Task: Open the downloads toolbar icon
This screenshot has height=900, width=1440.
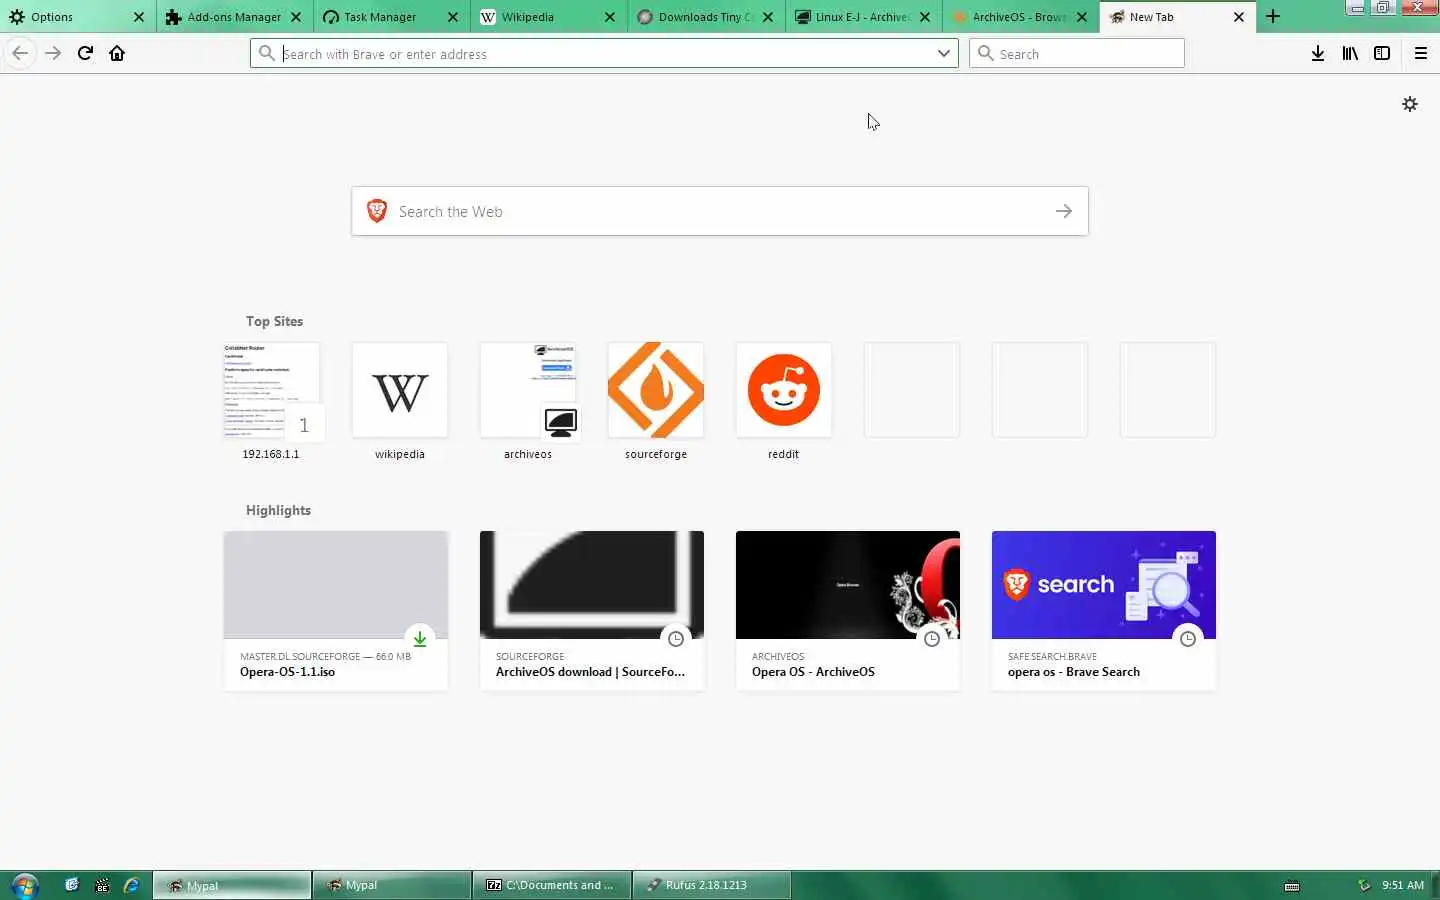Action: (x=1318, y=53)
